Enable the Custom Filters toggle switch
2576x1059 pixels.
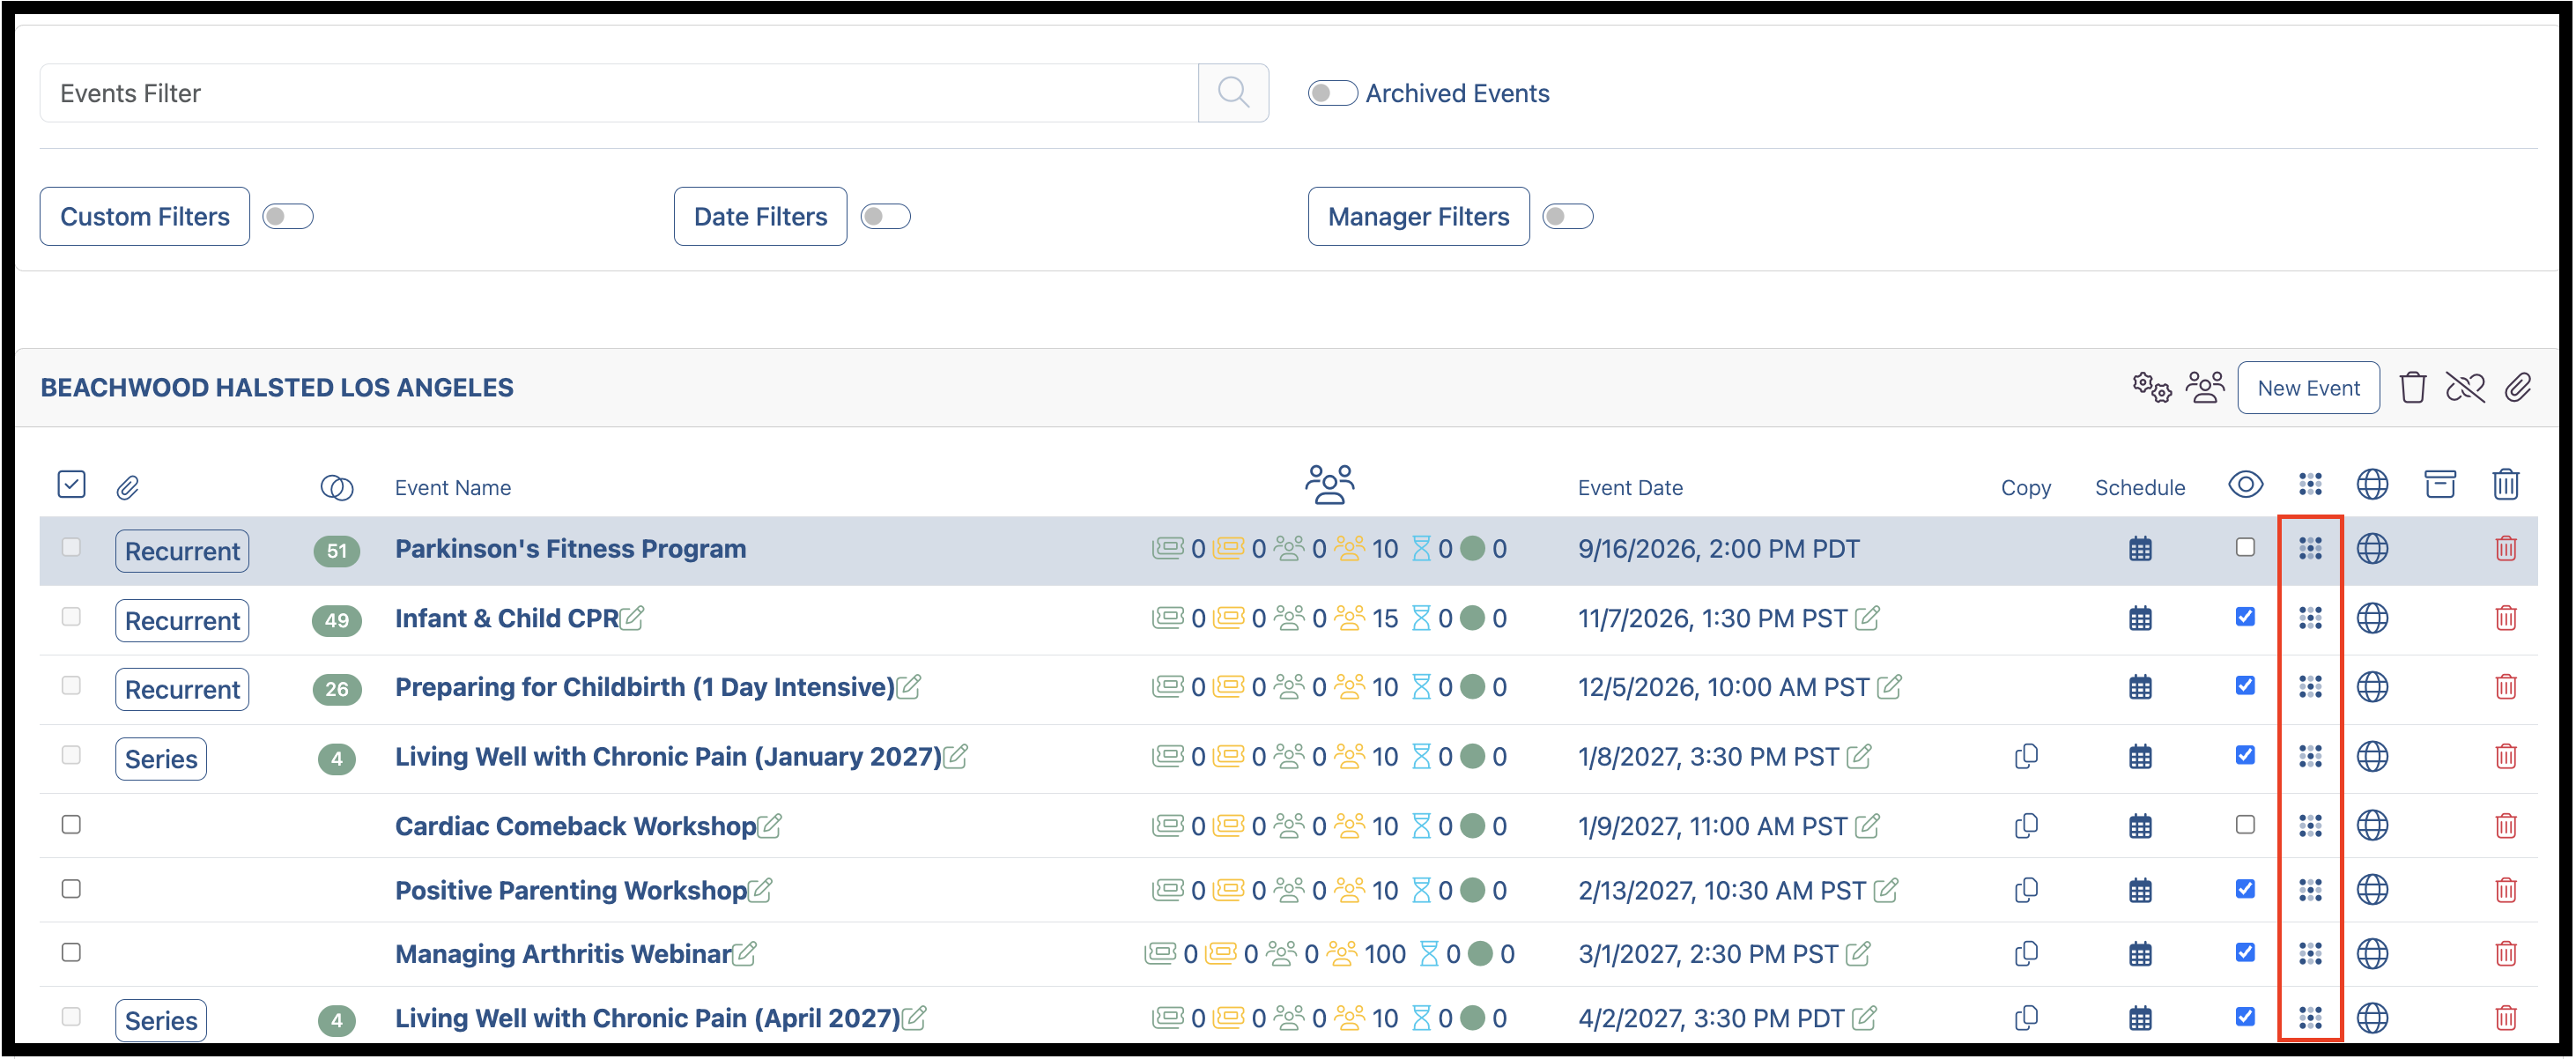pyautogui.click(x=288, y=216)
